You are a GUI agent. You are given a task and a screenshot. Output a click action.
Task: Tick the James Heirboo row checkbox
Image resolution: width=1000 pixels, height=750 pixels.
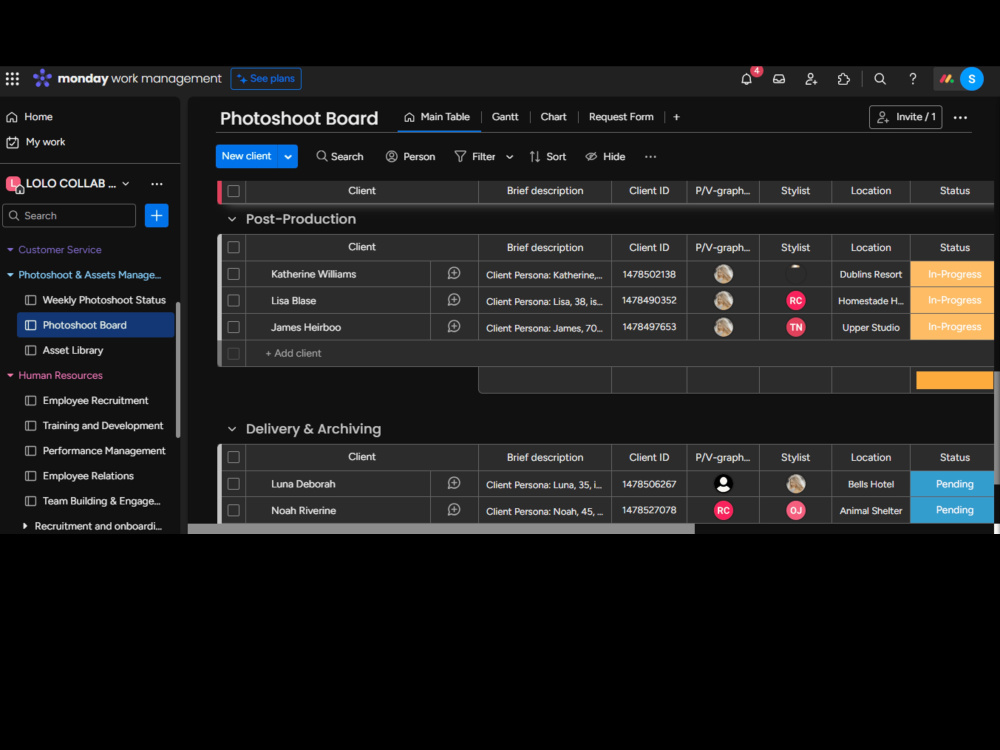[x=233, y=327]
